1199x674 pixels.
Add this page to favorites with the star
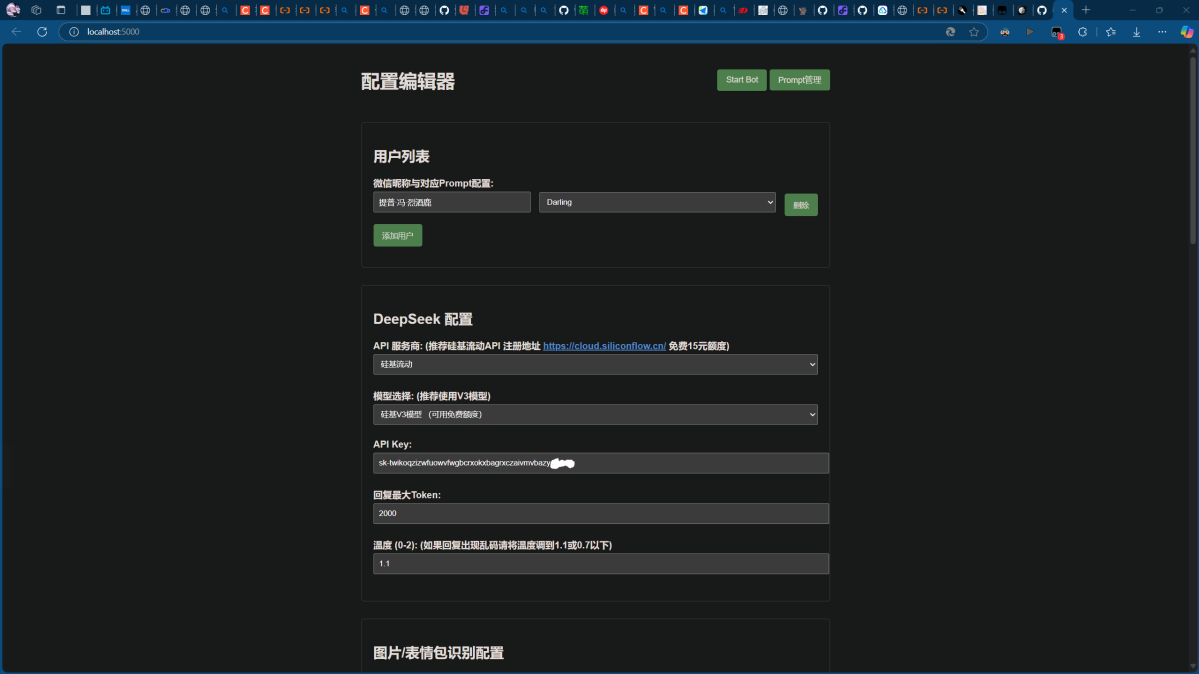click(974, 32)
